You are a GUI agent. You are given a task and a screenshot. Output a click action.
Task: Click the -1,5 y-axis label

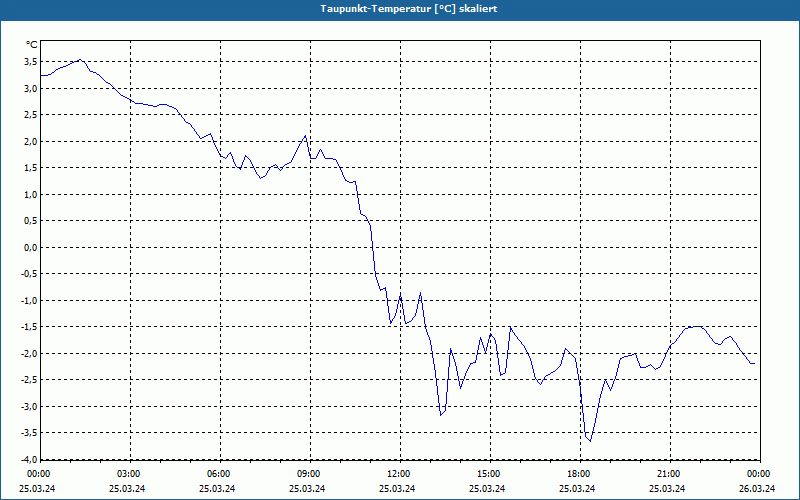pos(29,327)
